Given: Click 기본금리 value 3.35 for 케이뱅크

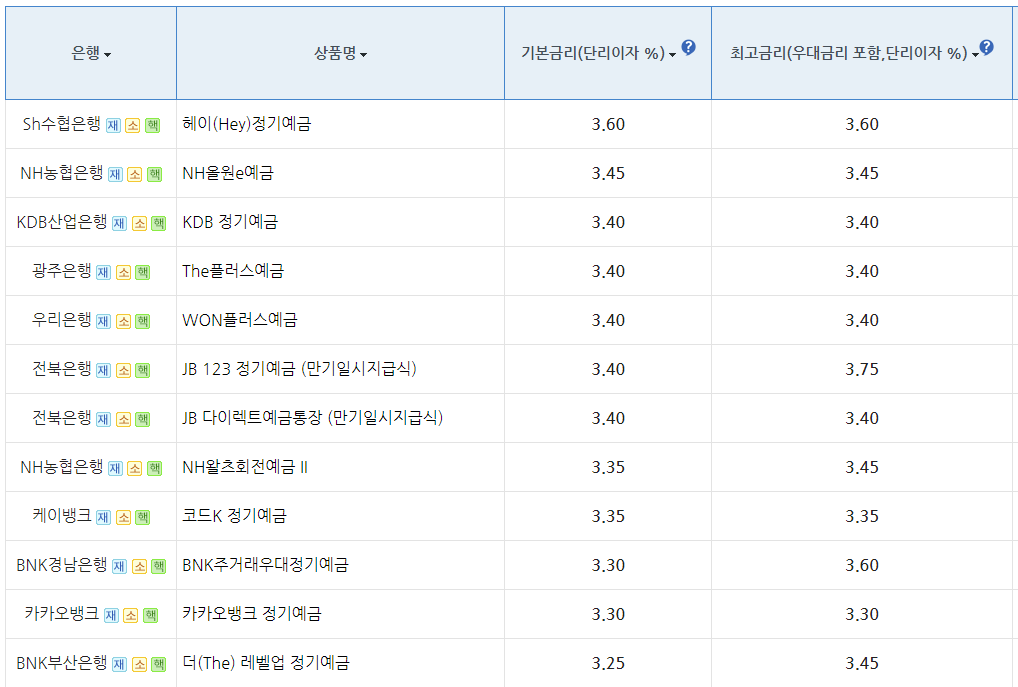Looking at the screenshot, I should click(x=608, y=516).
